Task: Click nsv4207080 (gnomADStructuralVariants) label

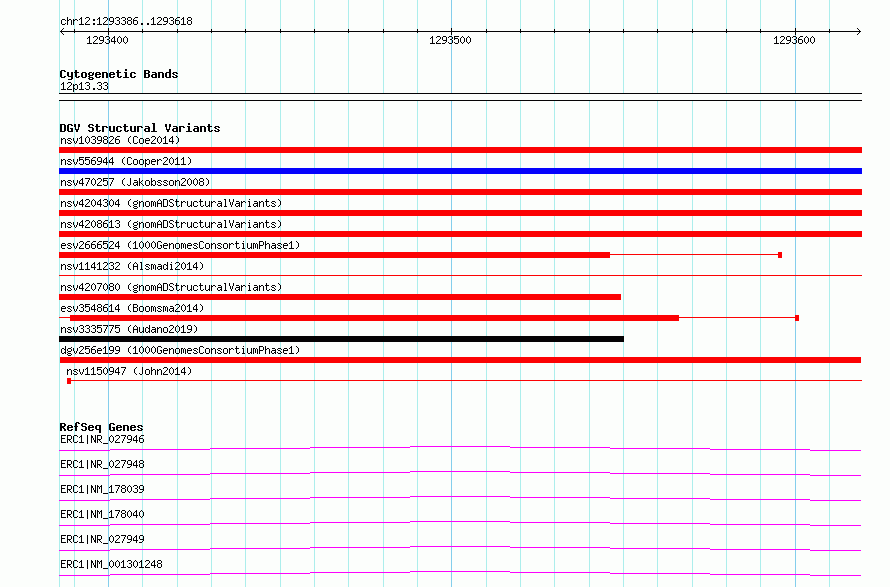Action: point(171,287)
